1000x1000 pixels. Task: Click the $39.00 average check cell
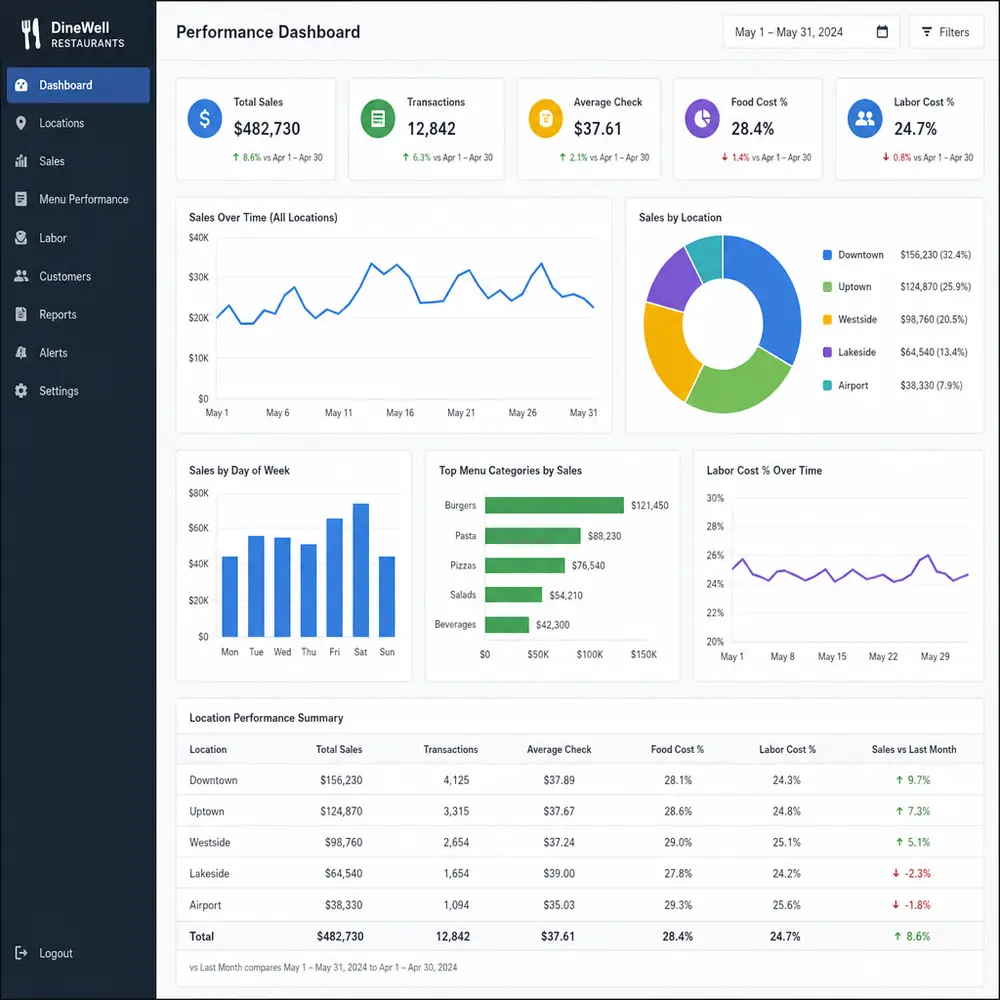559,874
